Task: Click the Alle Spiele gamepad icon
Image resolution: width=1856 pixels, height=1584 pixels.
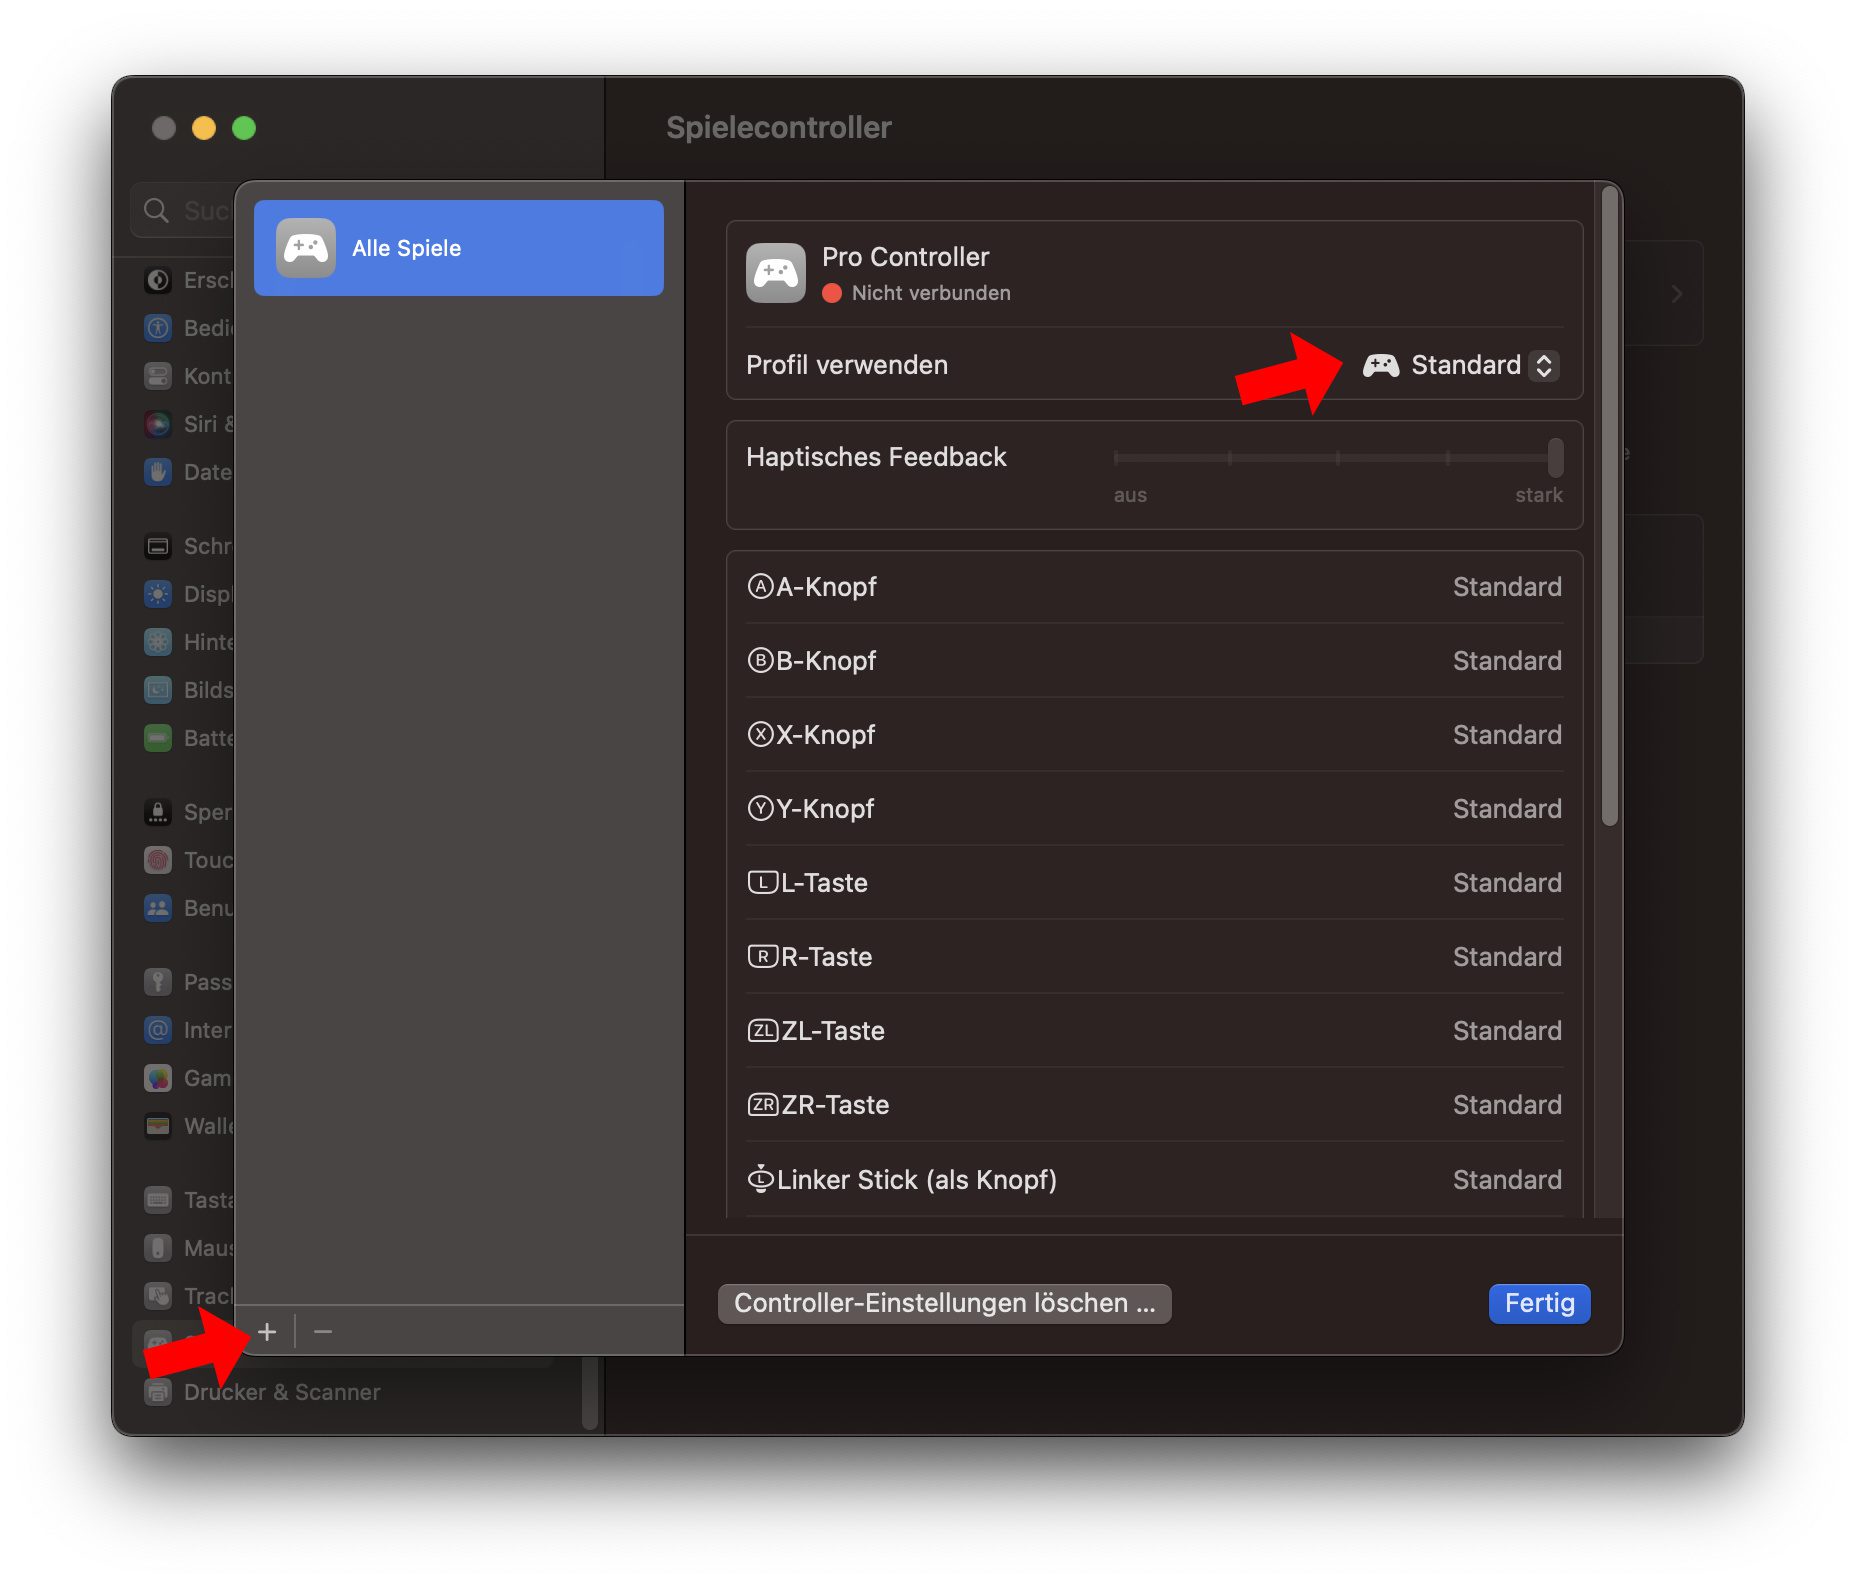Action: point(306,248)
